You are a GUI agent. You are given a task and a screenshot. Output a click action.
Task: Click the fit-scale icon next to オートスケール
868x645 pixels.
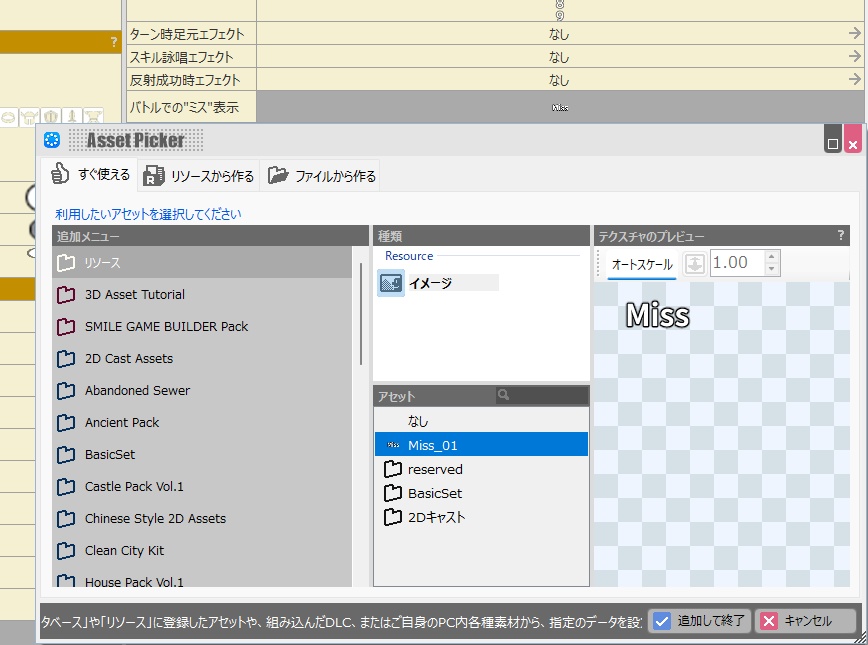(x=694, y=264)
